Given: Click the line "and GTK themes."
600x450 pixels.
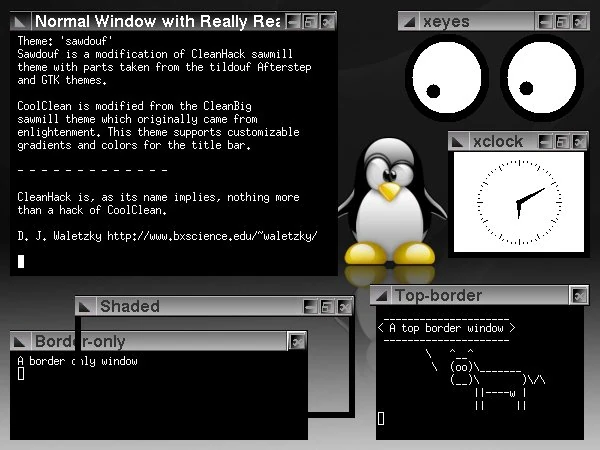Looking at the screenshot, I should point(62,80).
